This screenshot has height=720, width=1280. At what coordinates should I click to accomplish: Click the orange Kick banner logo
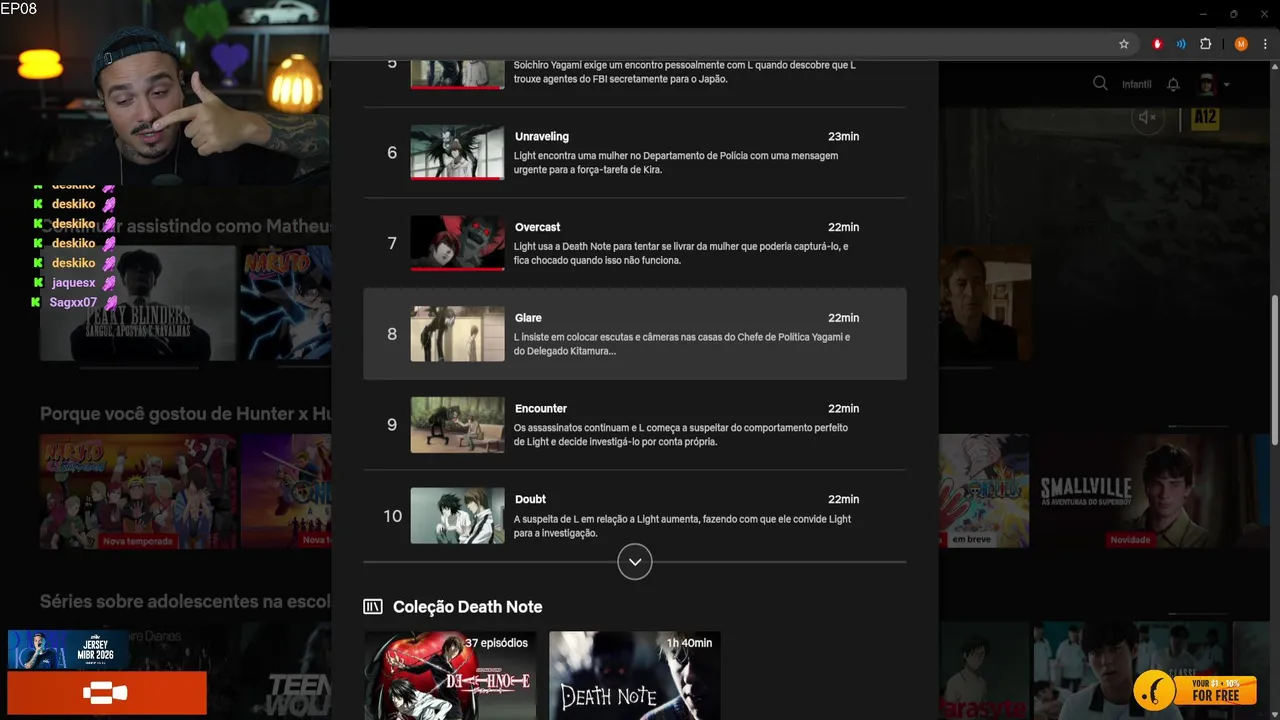(x=106, y=692)
